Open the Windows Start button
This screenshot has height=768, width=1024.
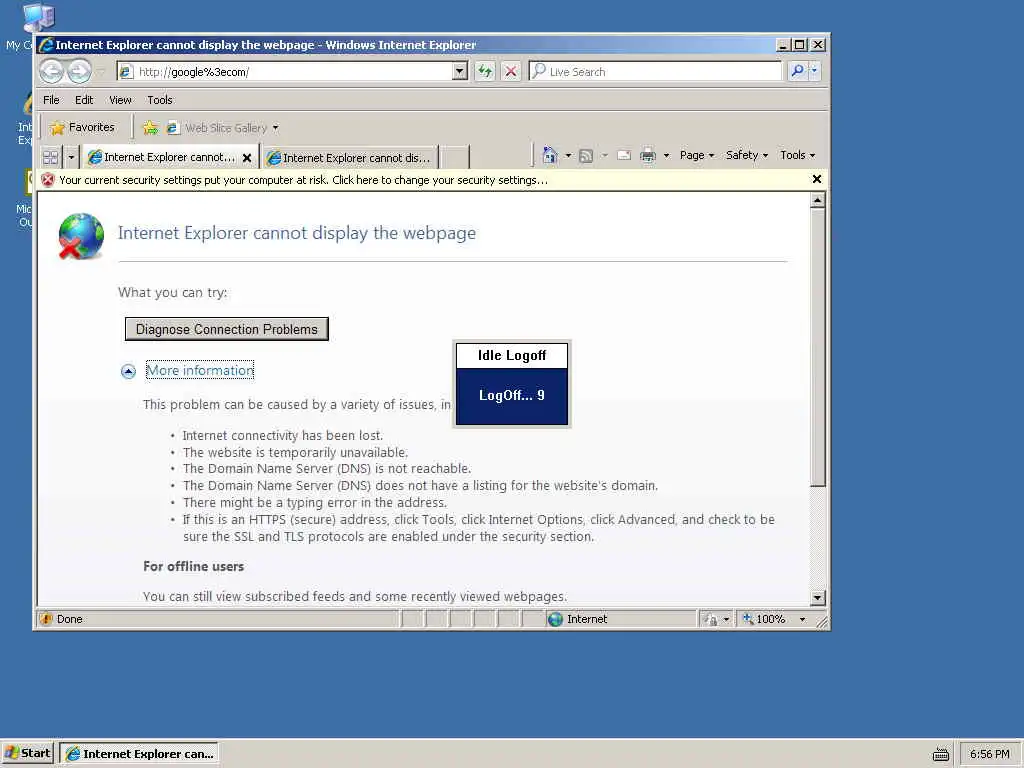coord(27,754)
